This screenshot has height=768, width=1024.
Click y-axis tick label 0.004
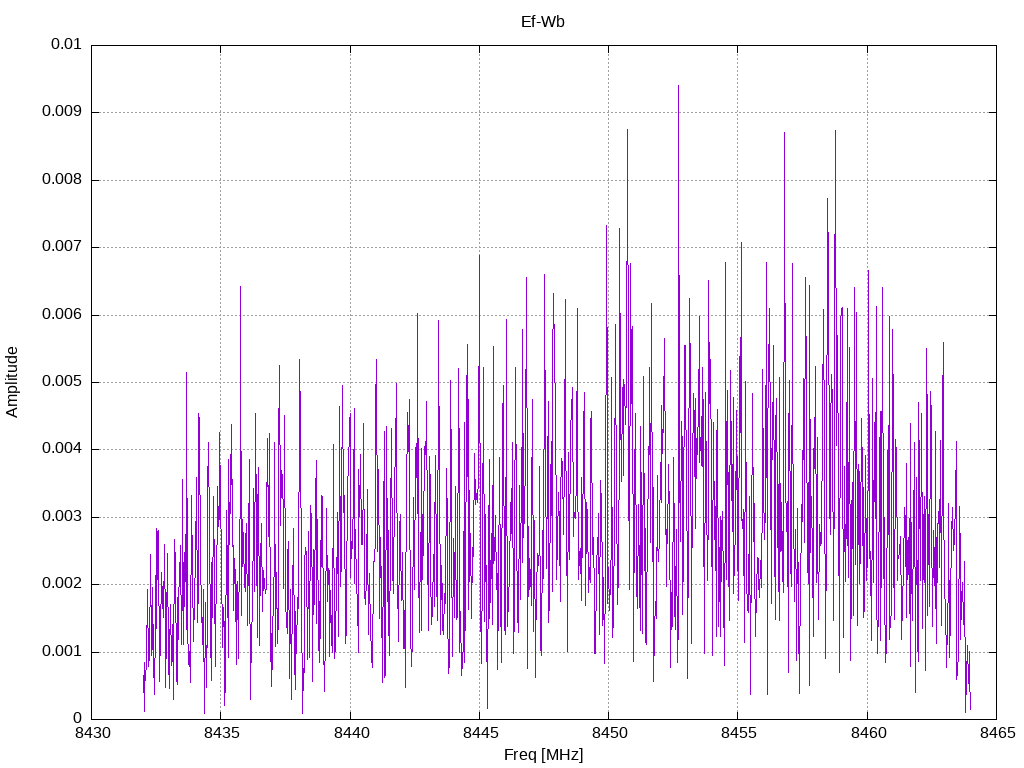click(62, 449)
